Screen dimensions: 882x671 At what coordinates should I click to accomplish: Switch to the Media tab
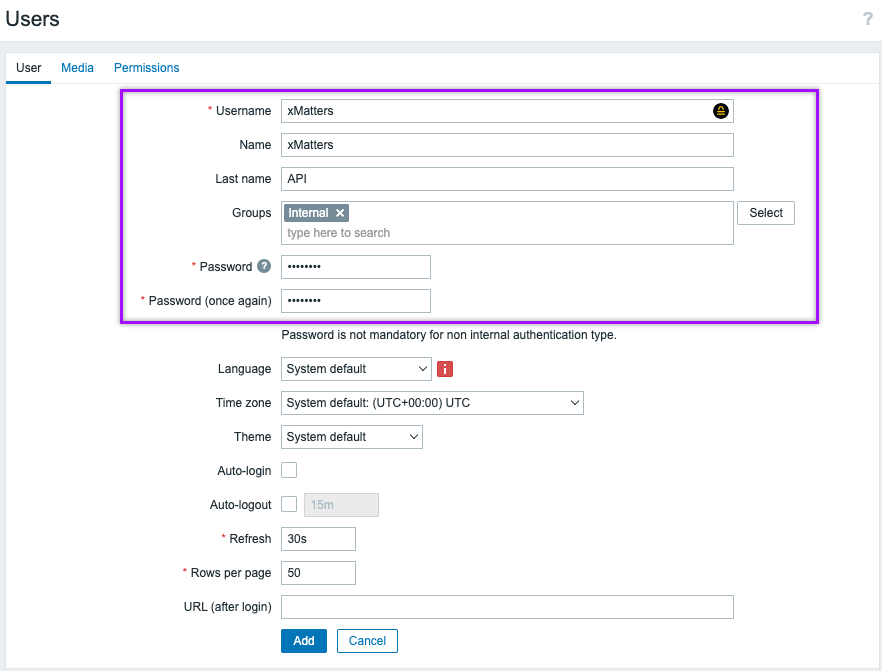[77, 68]
